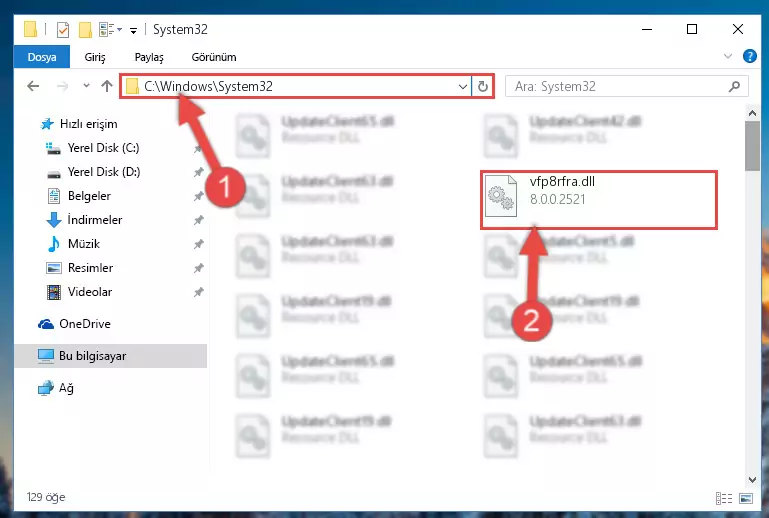Maximize the System32 window
The image size is (769, 518).
pos(692,29)
